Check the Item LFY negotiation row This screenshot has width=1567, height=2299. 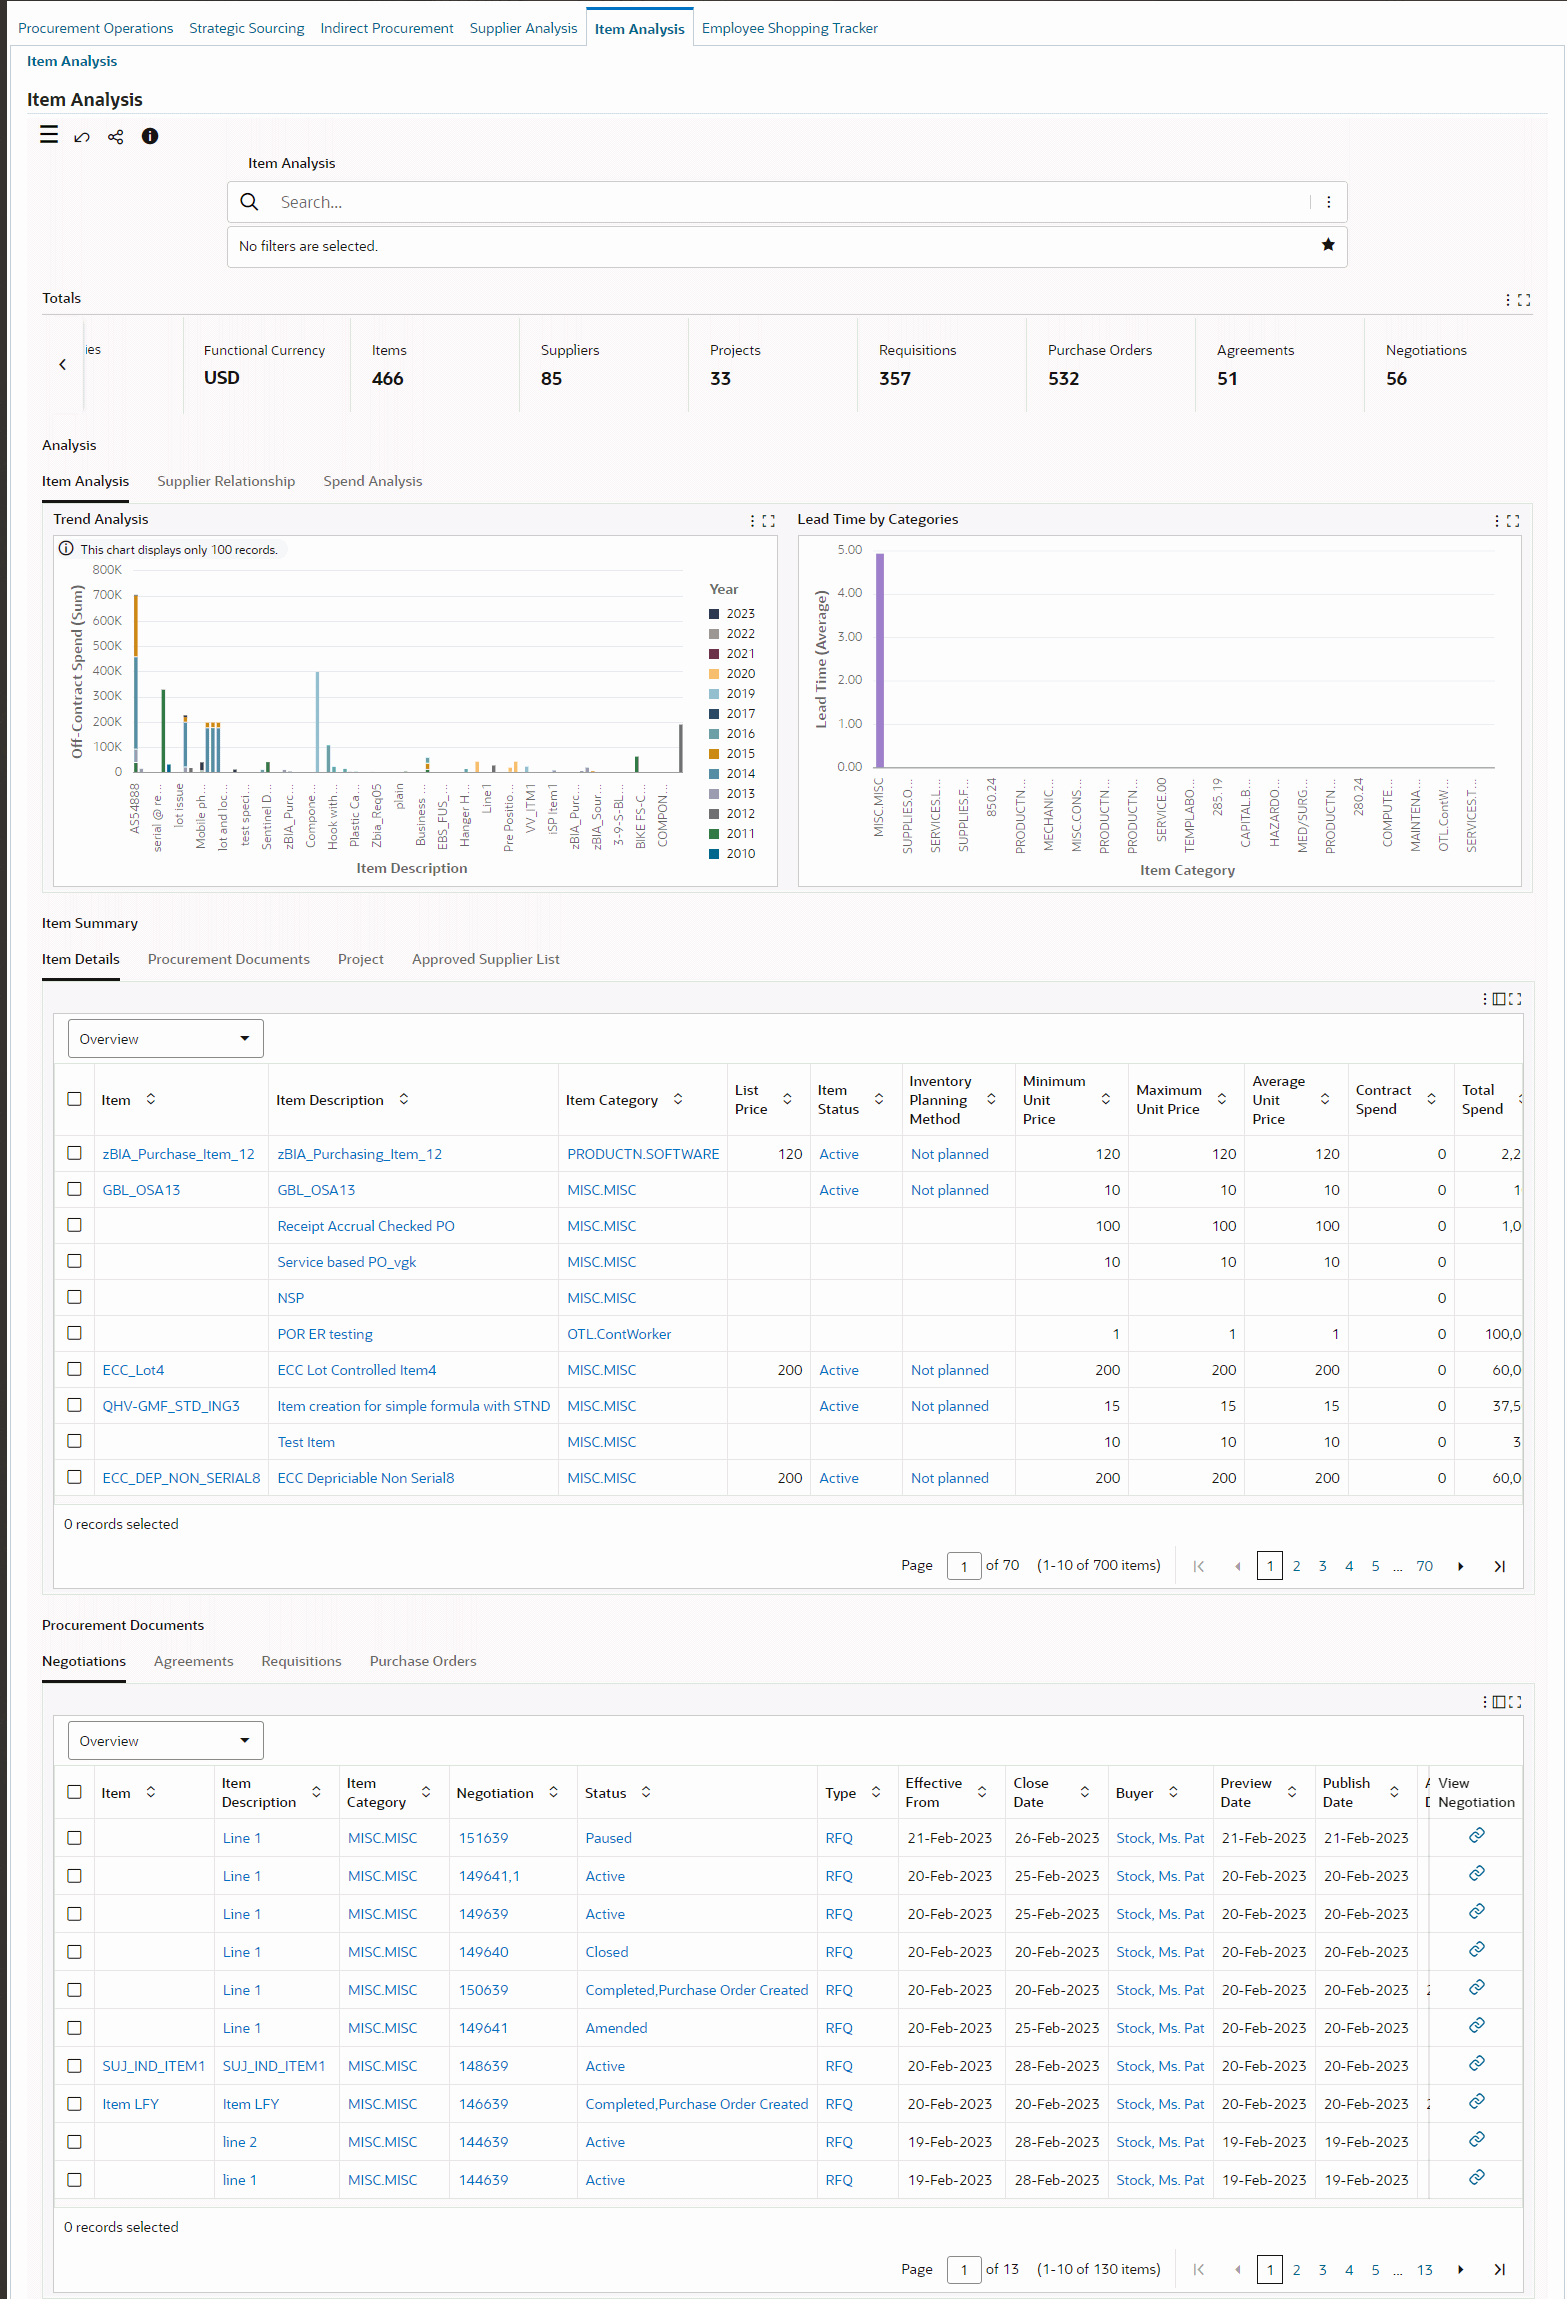pyautogui.click(x=74, y=2104)
